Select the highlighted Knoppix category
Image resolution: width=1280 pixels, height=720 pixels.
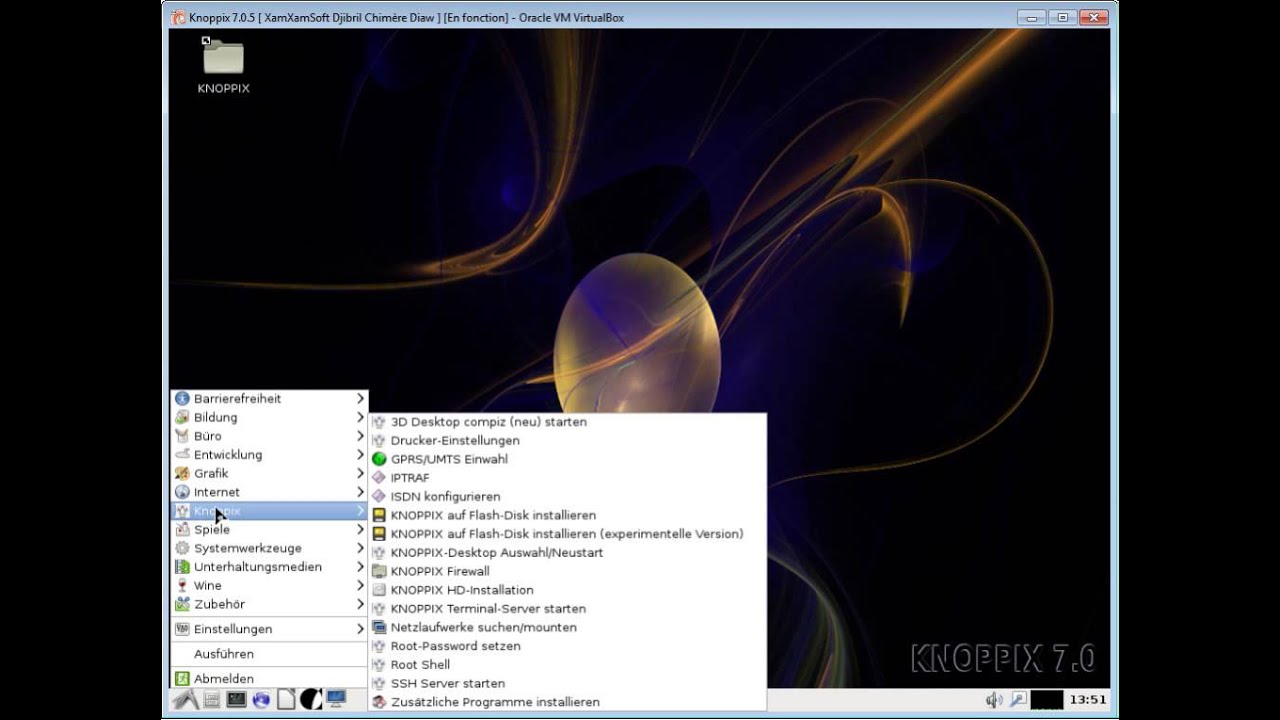[x=269, y=510]
